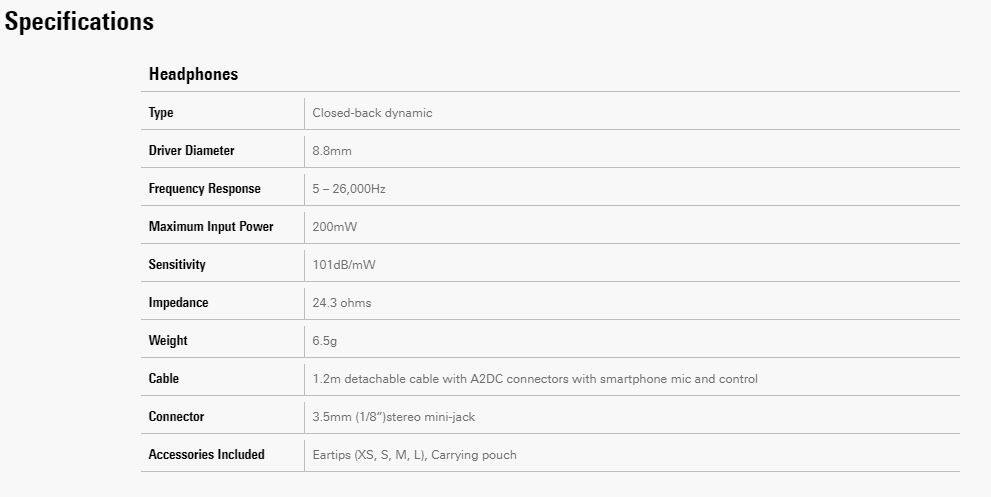
Task: Click the Specifications heading
Action: coord(79,22)
